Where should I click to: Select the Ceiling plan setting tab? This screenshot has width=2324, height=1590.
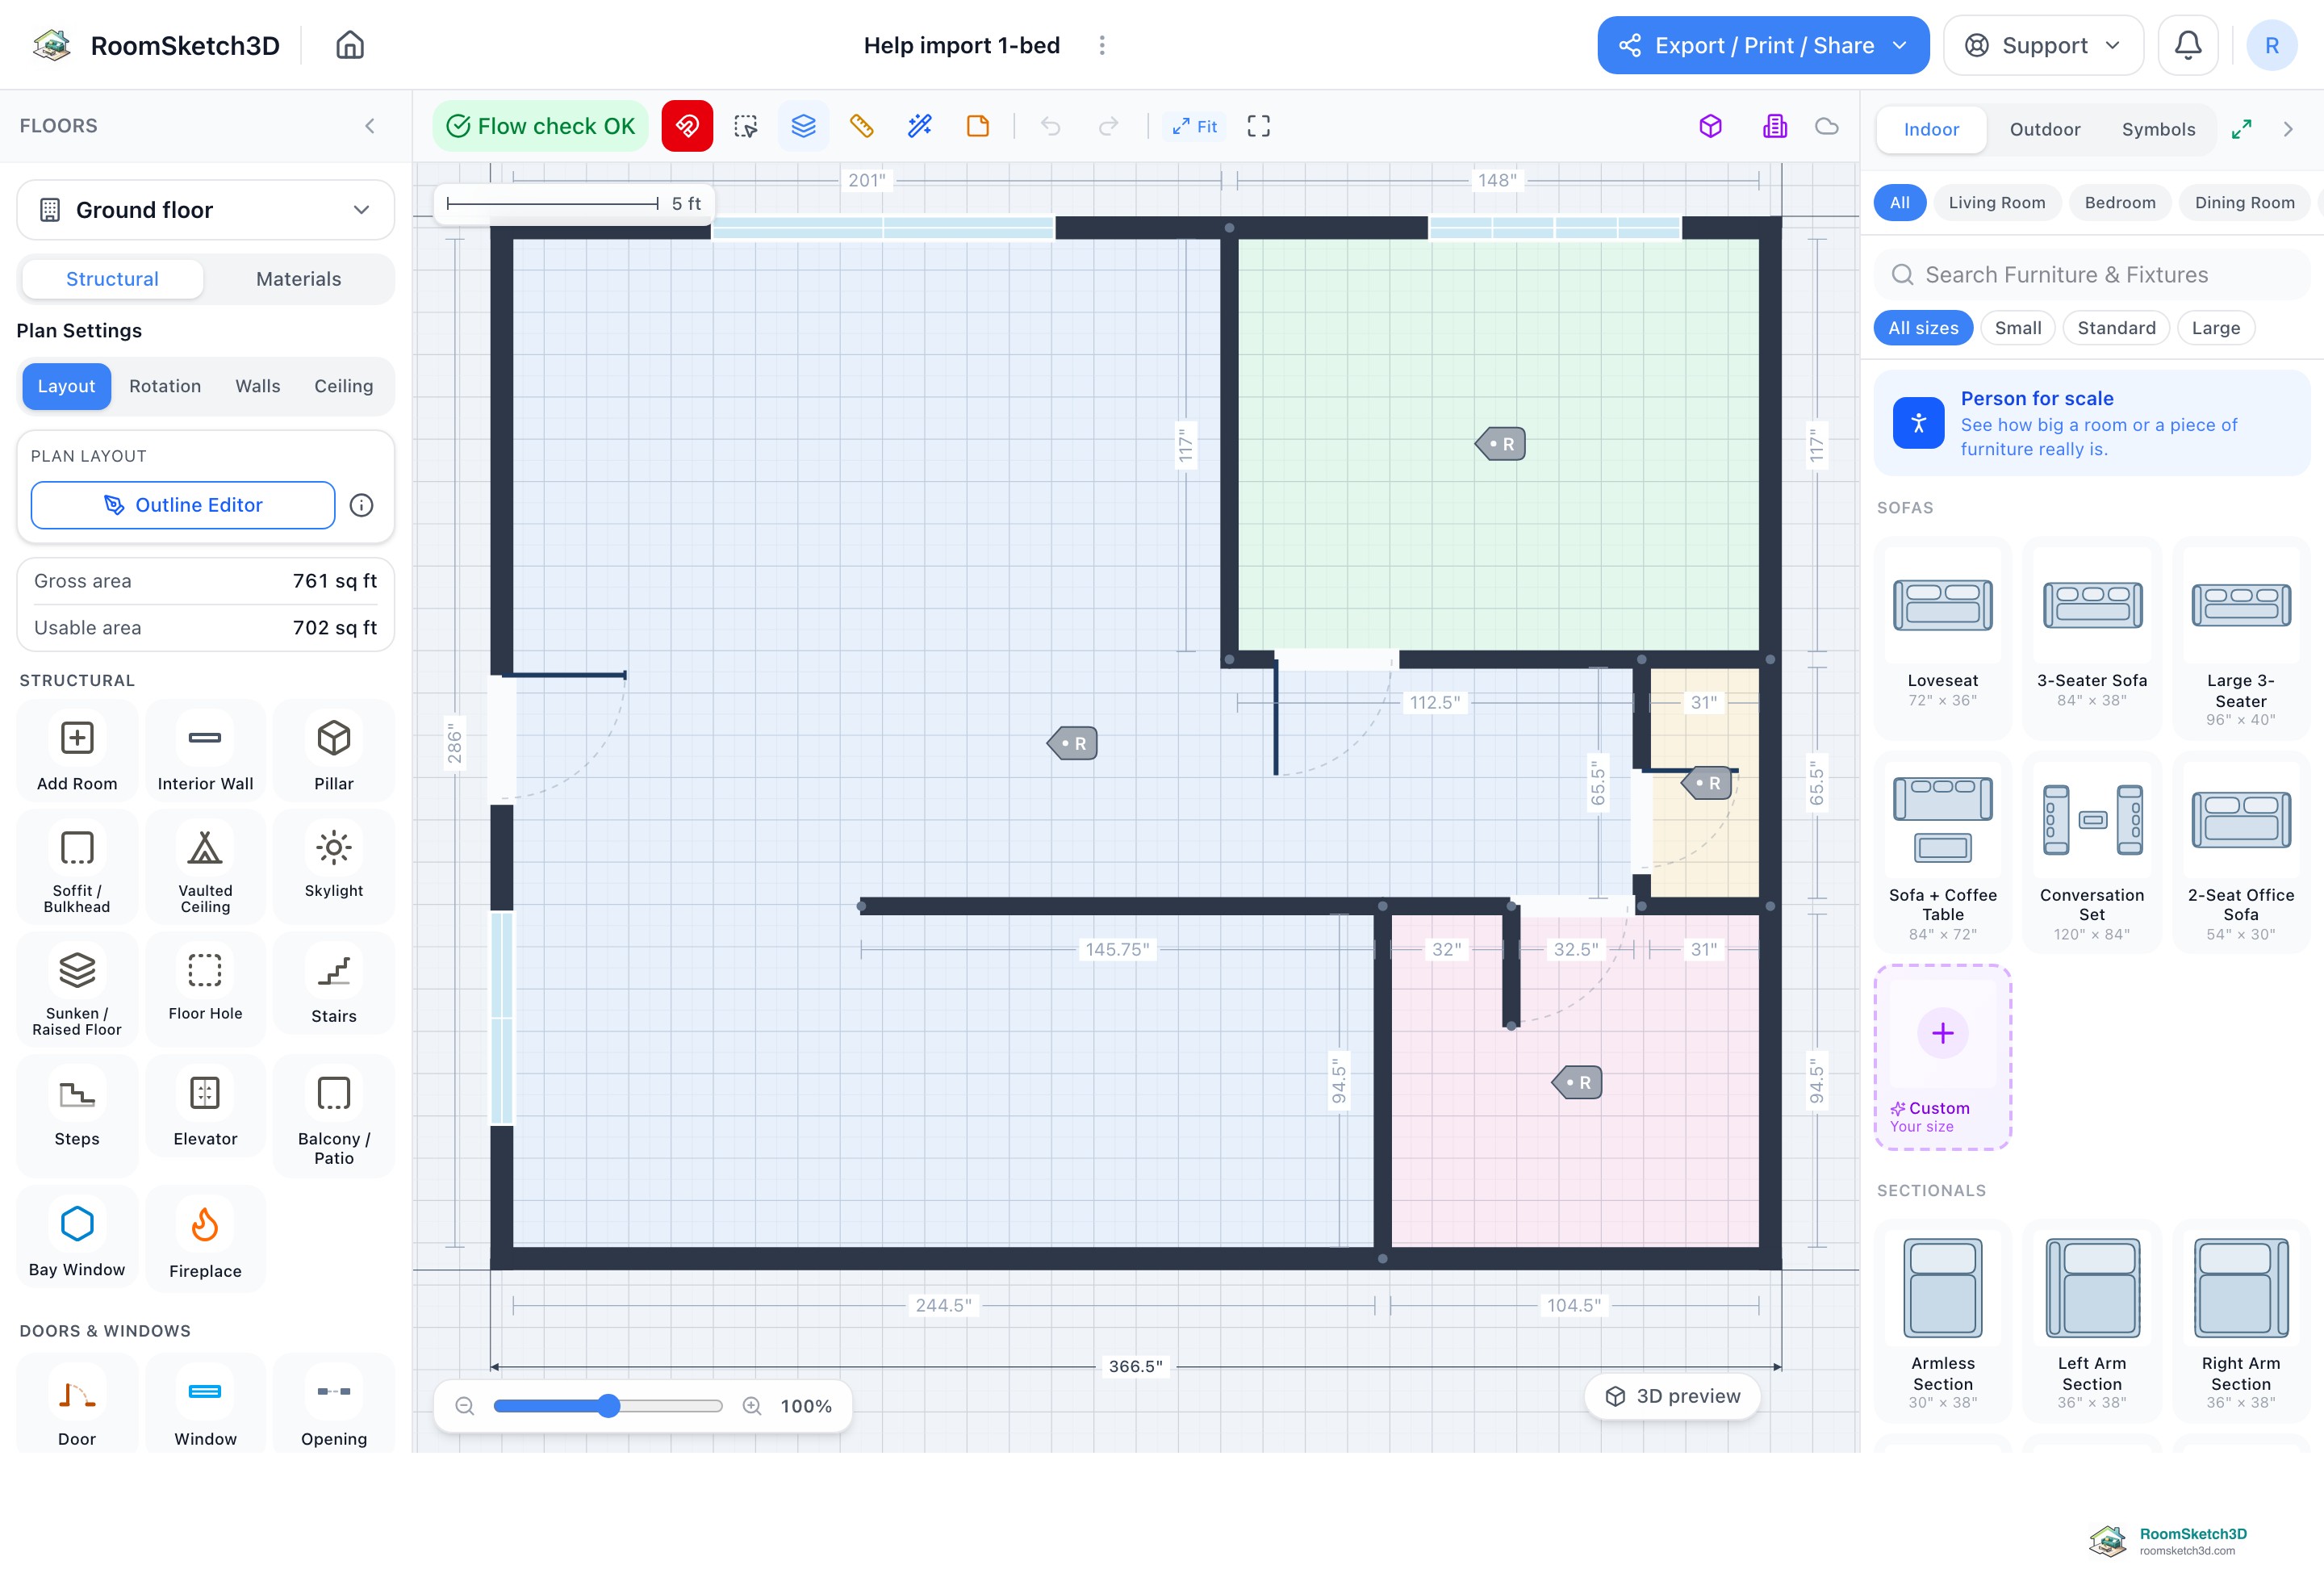pyautogui.click(x=343, y=386)
